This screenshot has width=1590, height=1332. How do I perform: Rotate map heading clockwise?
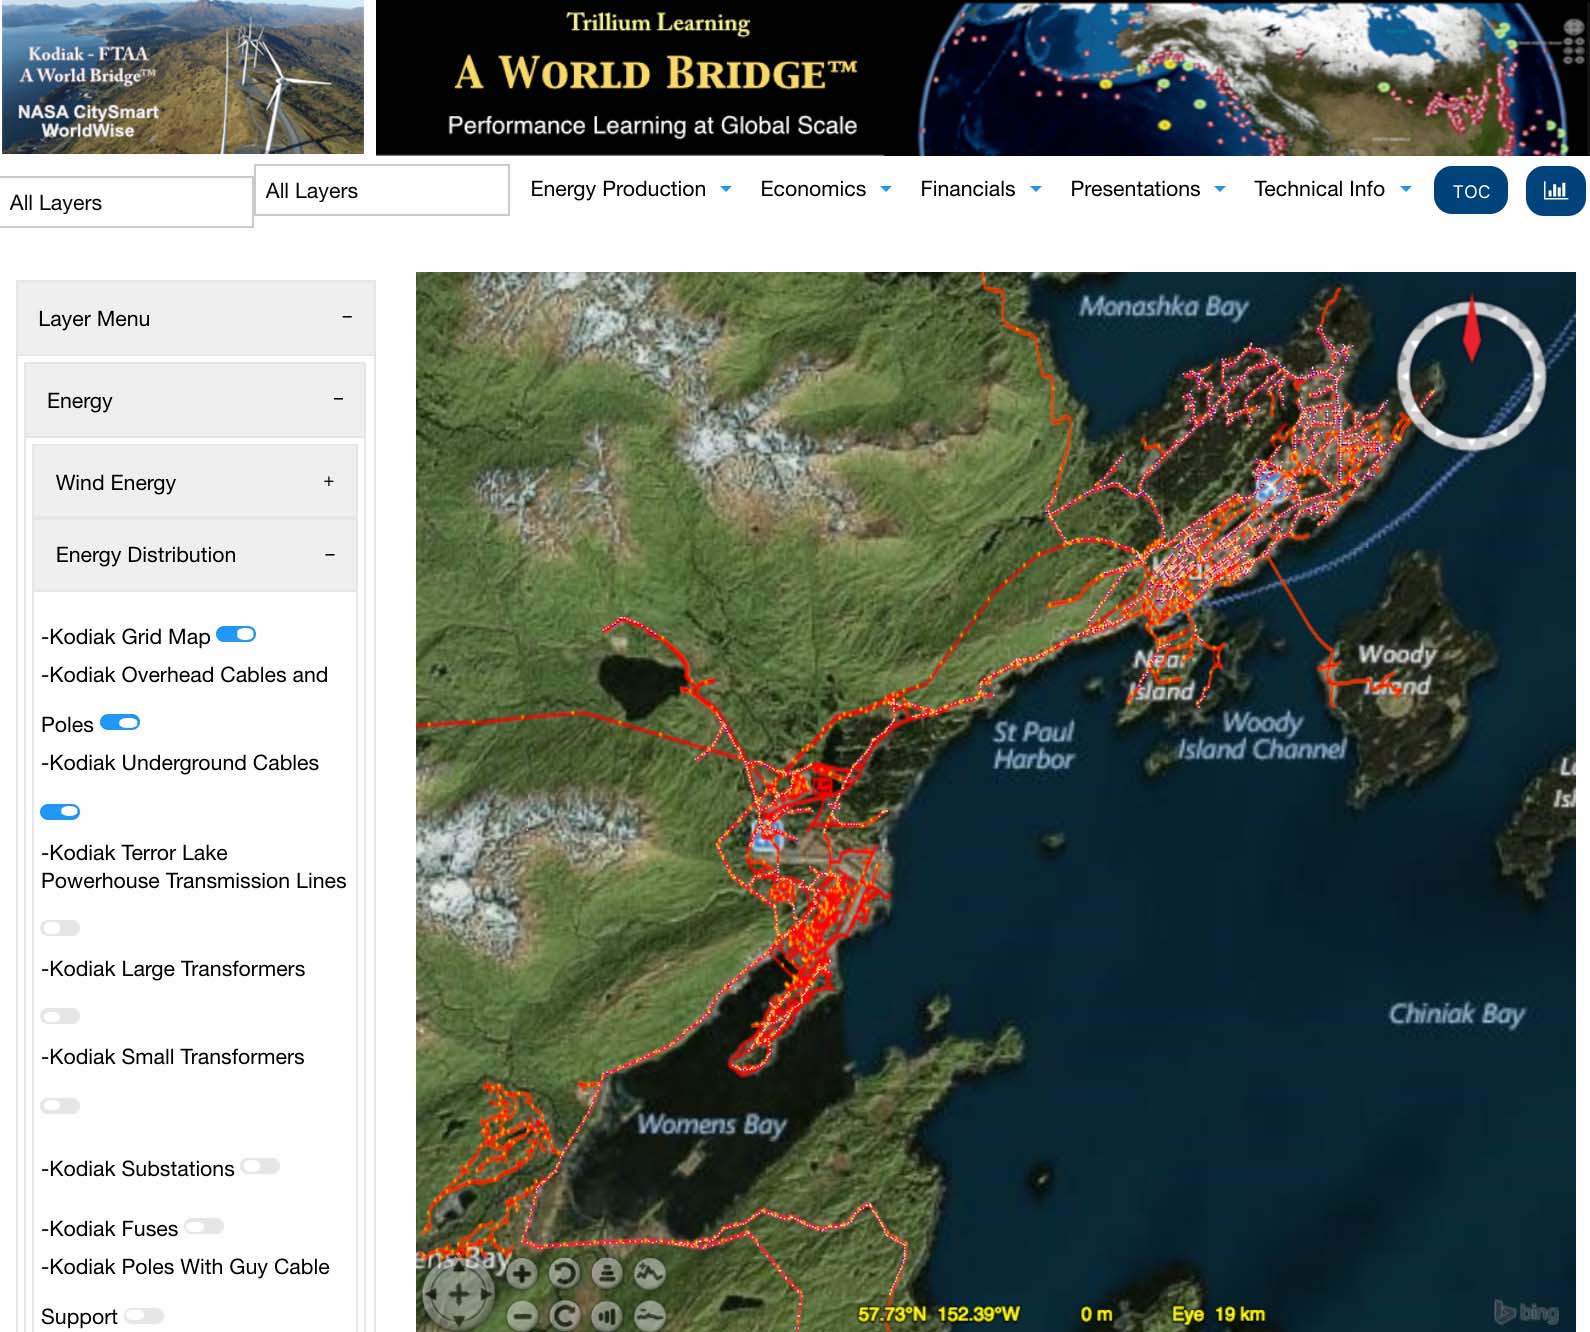coord(564,1316)
